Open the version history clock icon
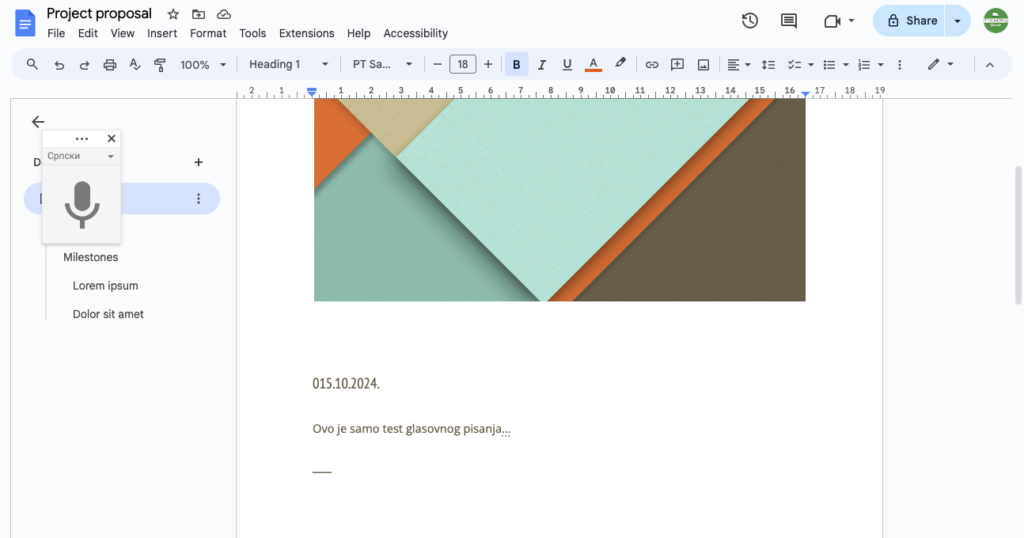The width and height of the screenshot is (1024, 538). [x=750, y=21]
